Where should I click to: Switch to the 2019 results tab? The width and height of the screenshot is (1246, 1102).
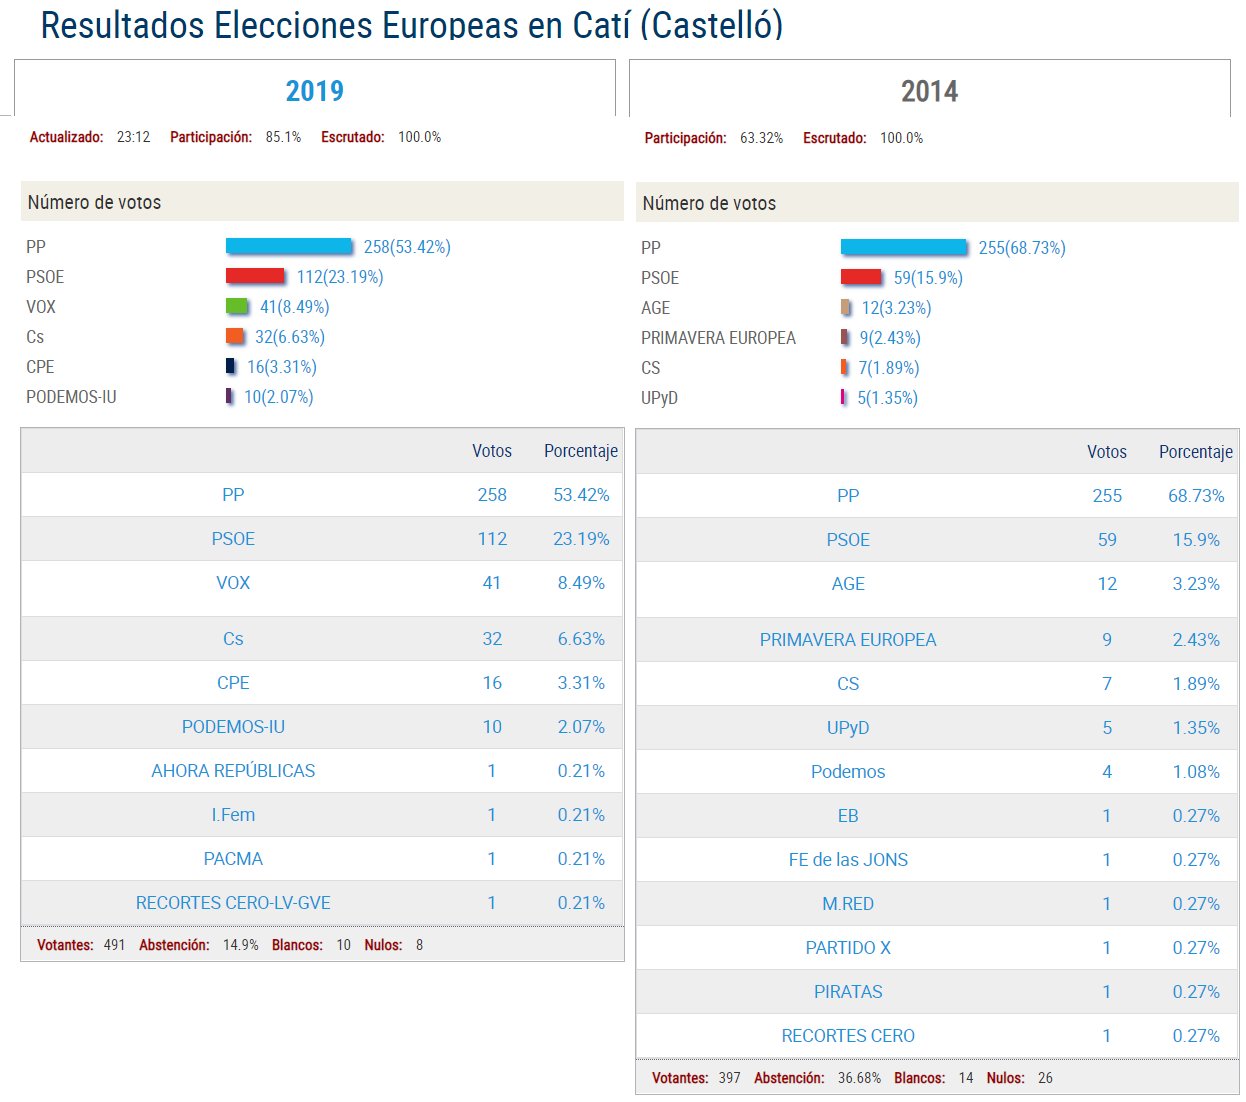coord(315,91)
